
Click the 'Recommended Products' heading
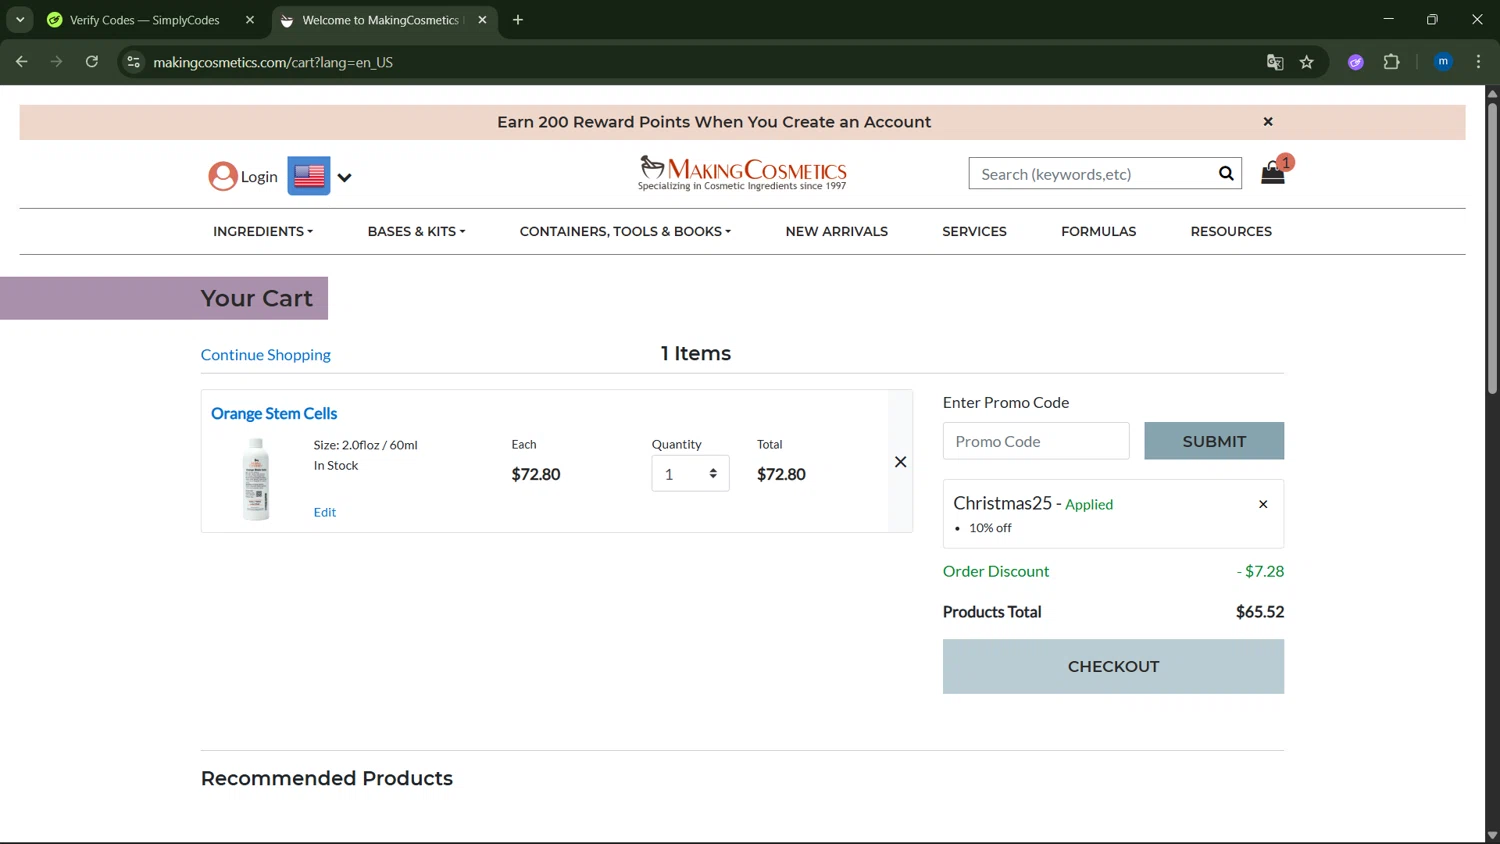pyautogui.click(x=327, y=779)
